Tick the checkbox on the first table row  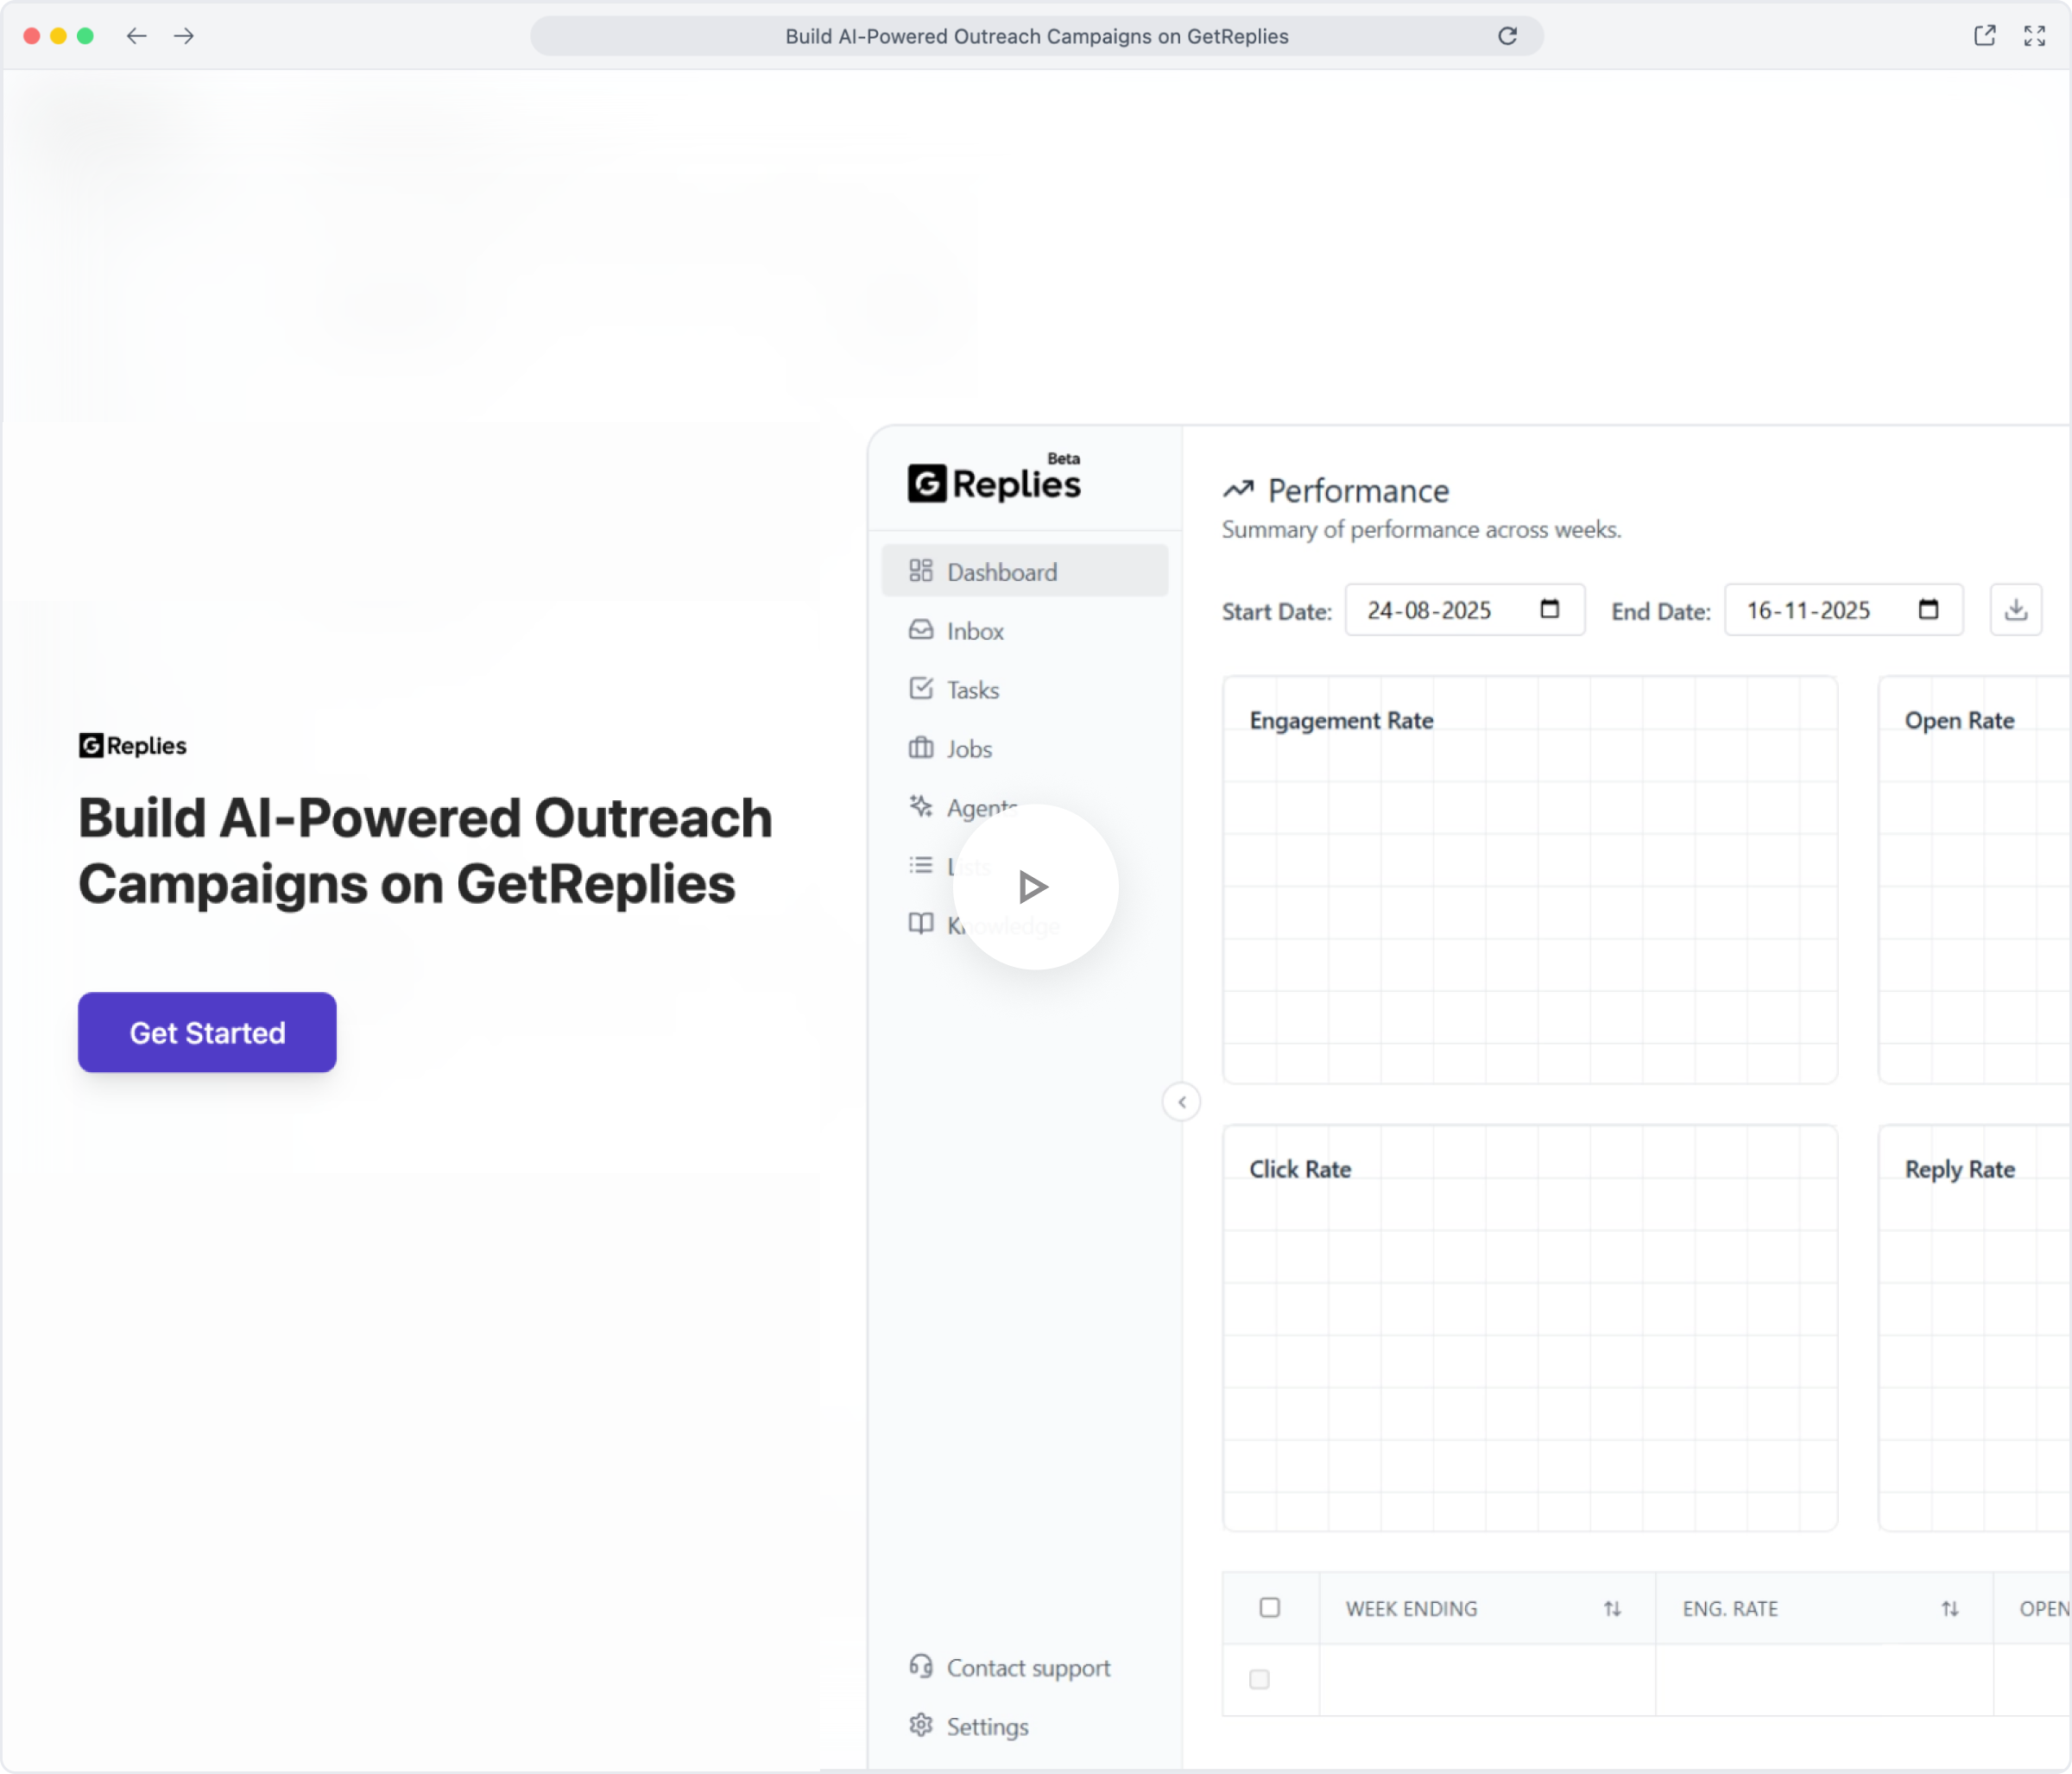tap(1259, 1680)
